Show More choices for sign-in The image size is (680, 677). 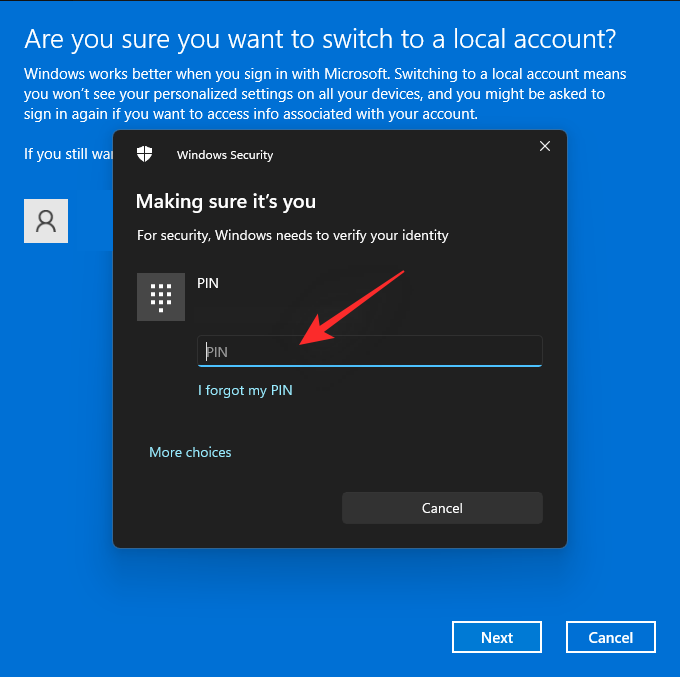[190, 452]
